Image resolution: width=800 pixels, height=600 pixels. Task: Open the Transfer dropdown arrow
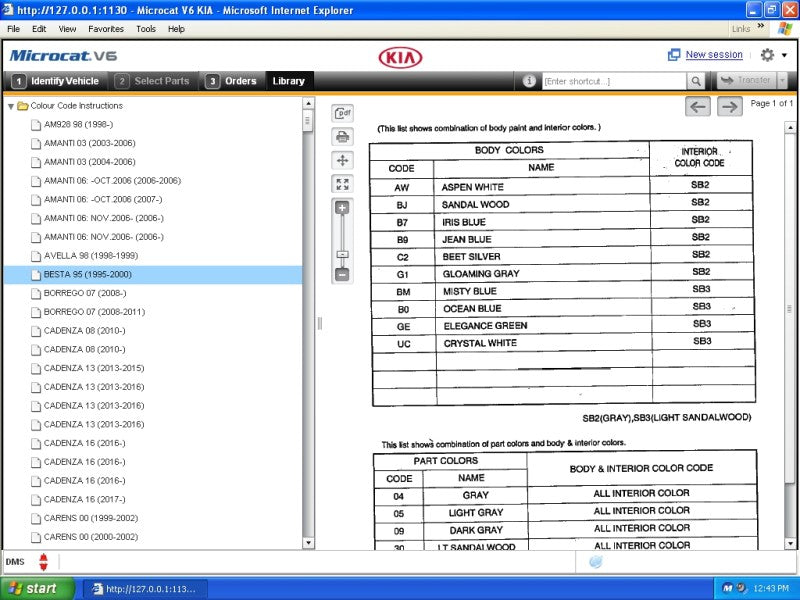pyautogui.click(x=782, y=80)
